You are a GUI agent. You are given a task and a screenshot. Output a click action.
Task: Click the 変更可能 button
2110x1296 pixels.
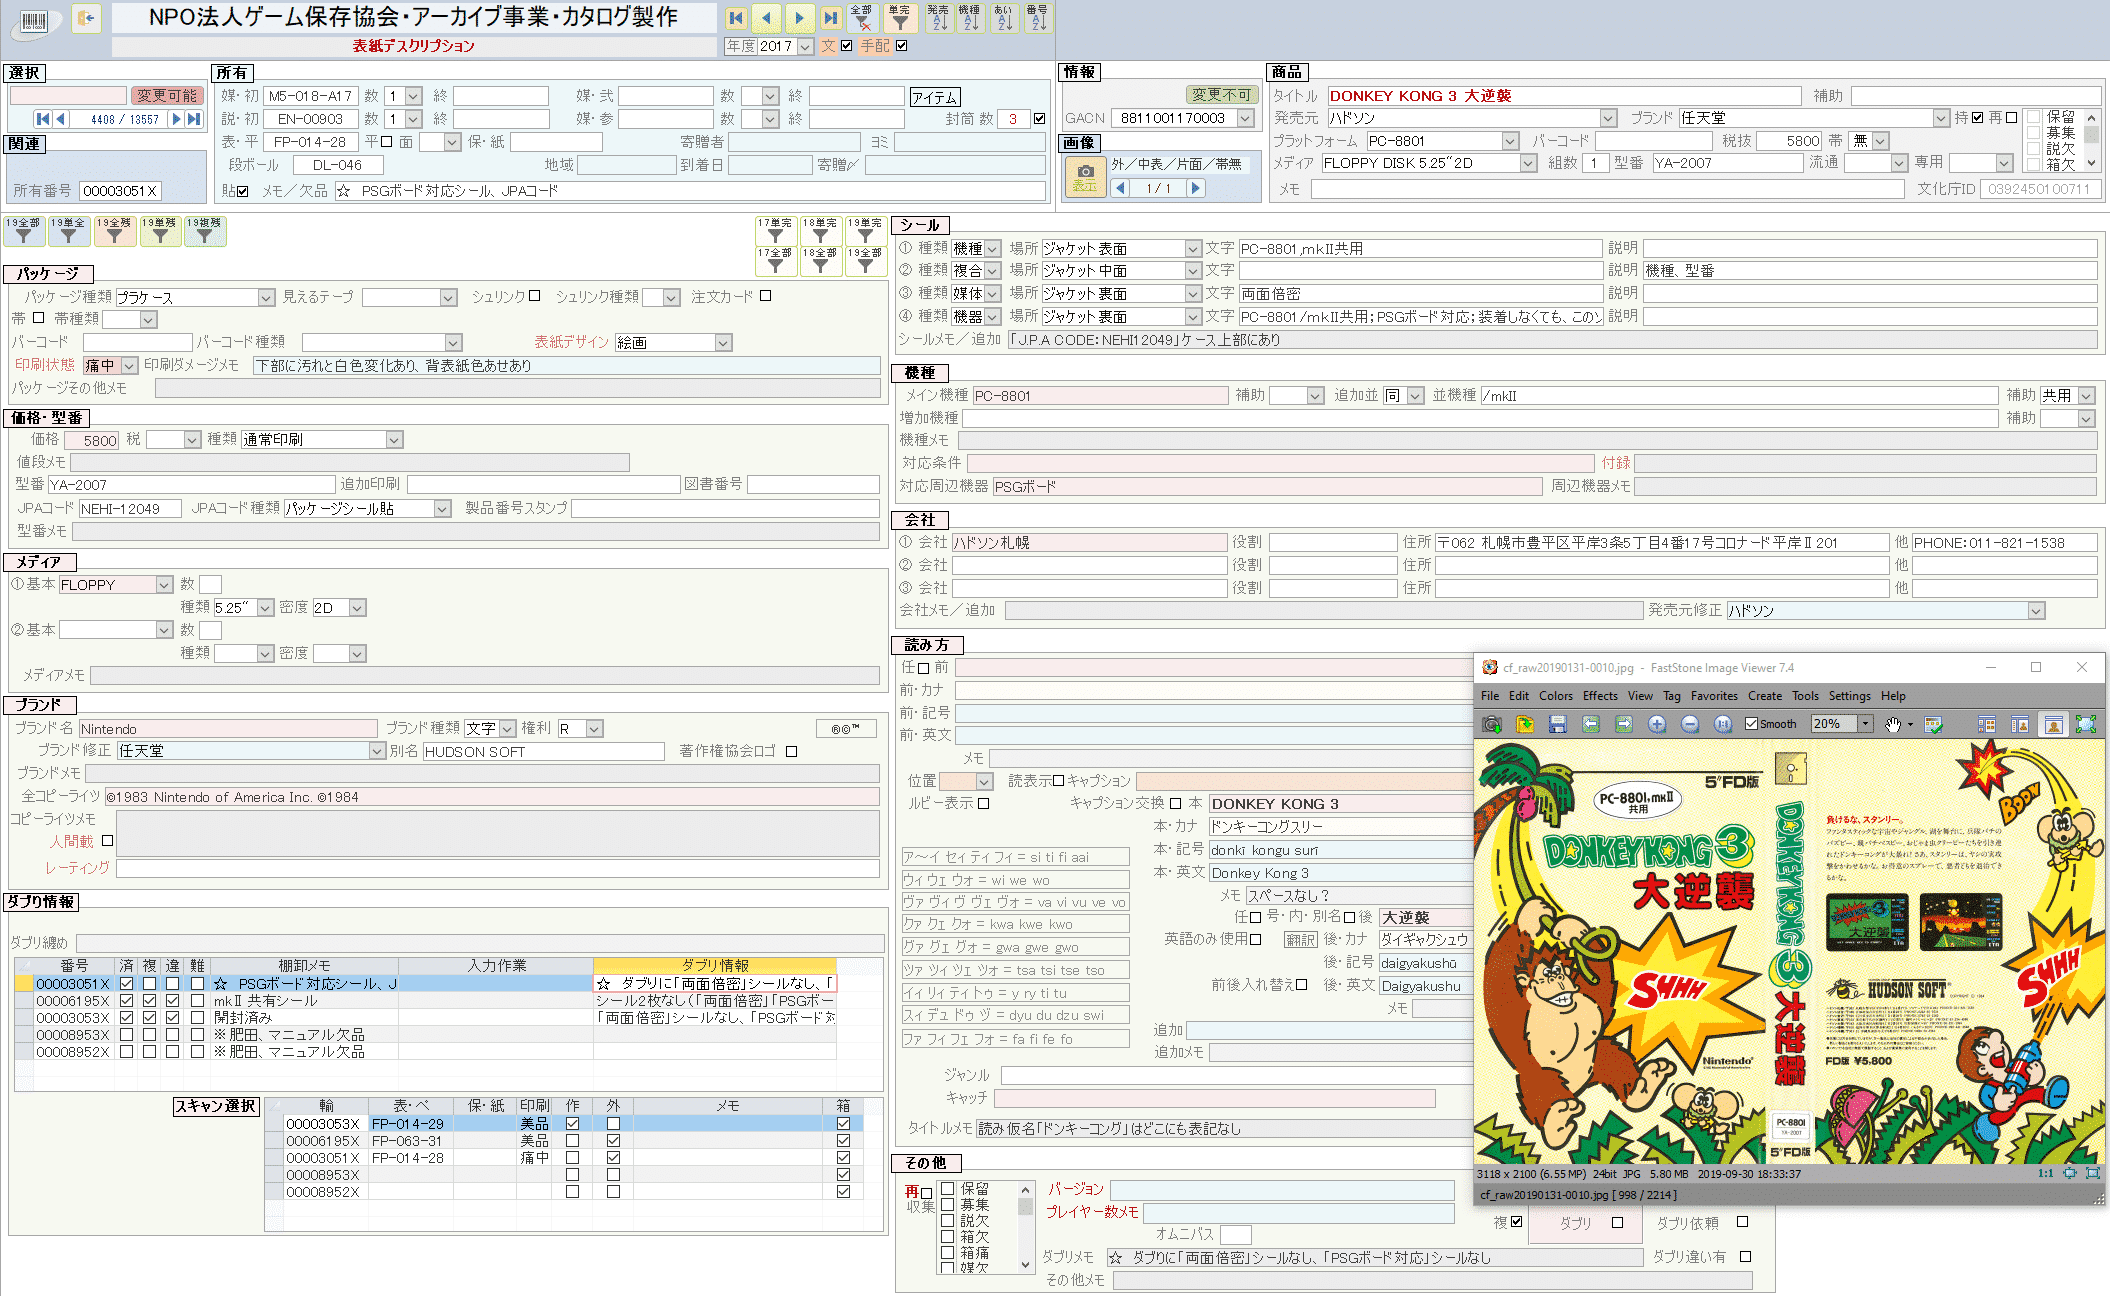pos(167,96)
